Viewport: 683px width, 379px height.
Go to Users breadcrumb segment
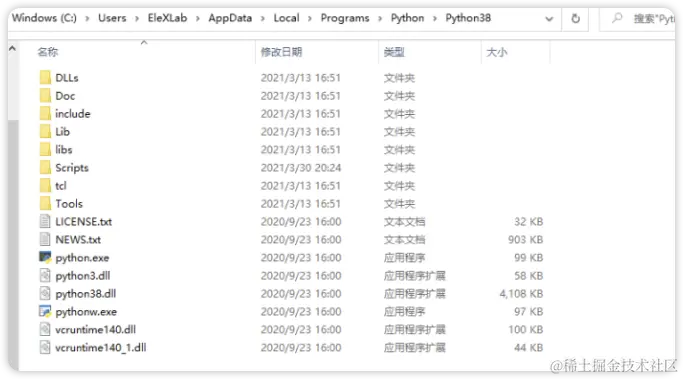[x=112, y=18]
